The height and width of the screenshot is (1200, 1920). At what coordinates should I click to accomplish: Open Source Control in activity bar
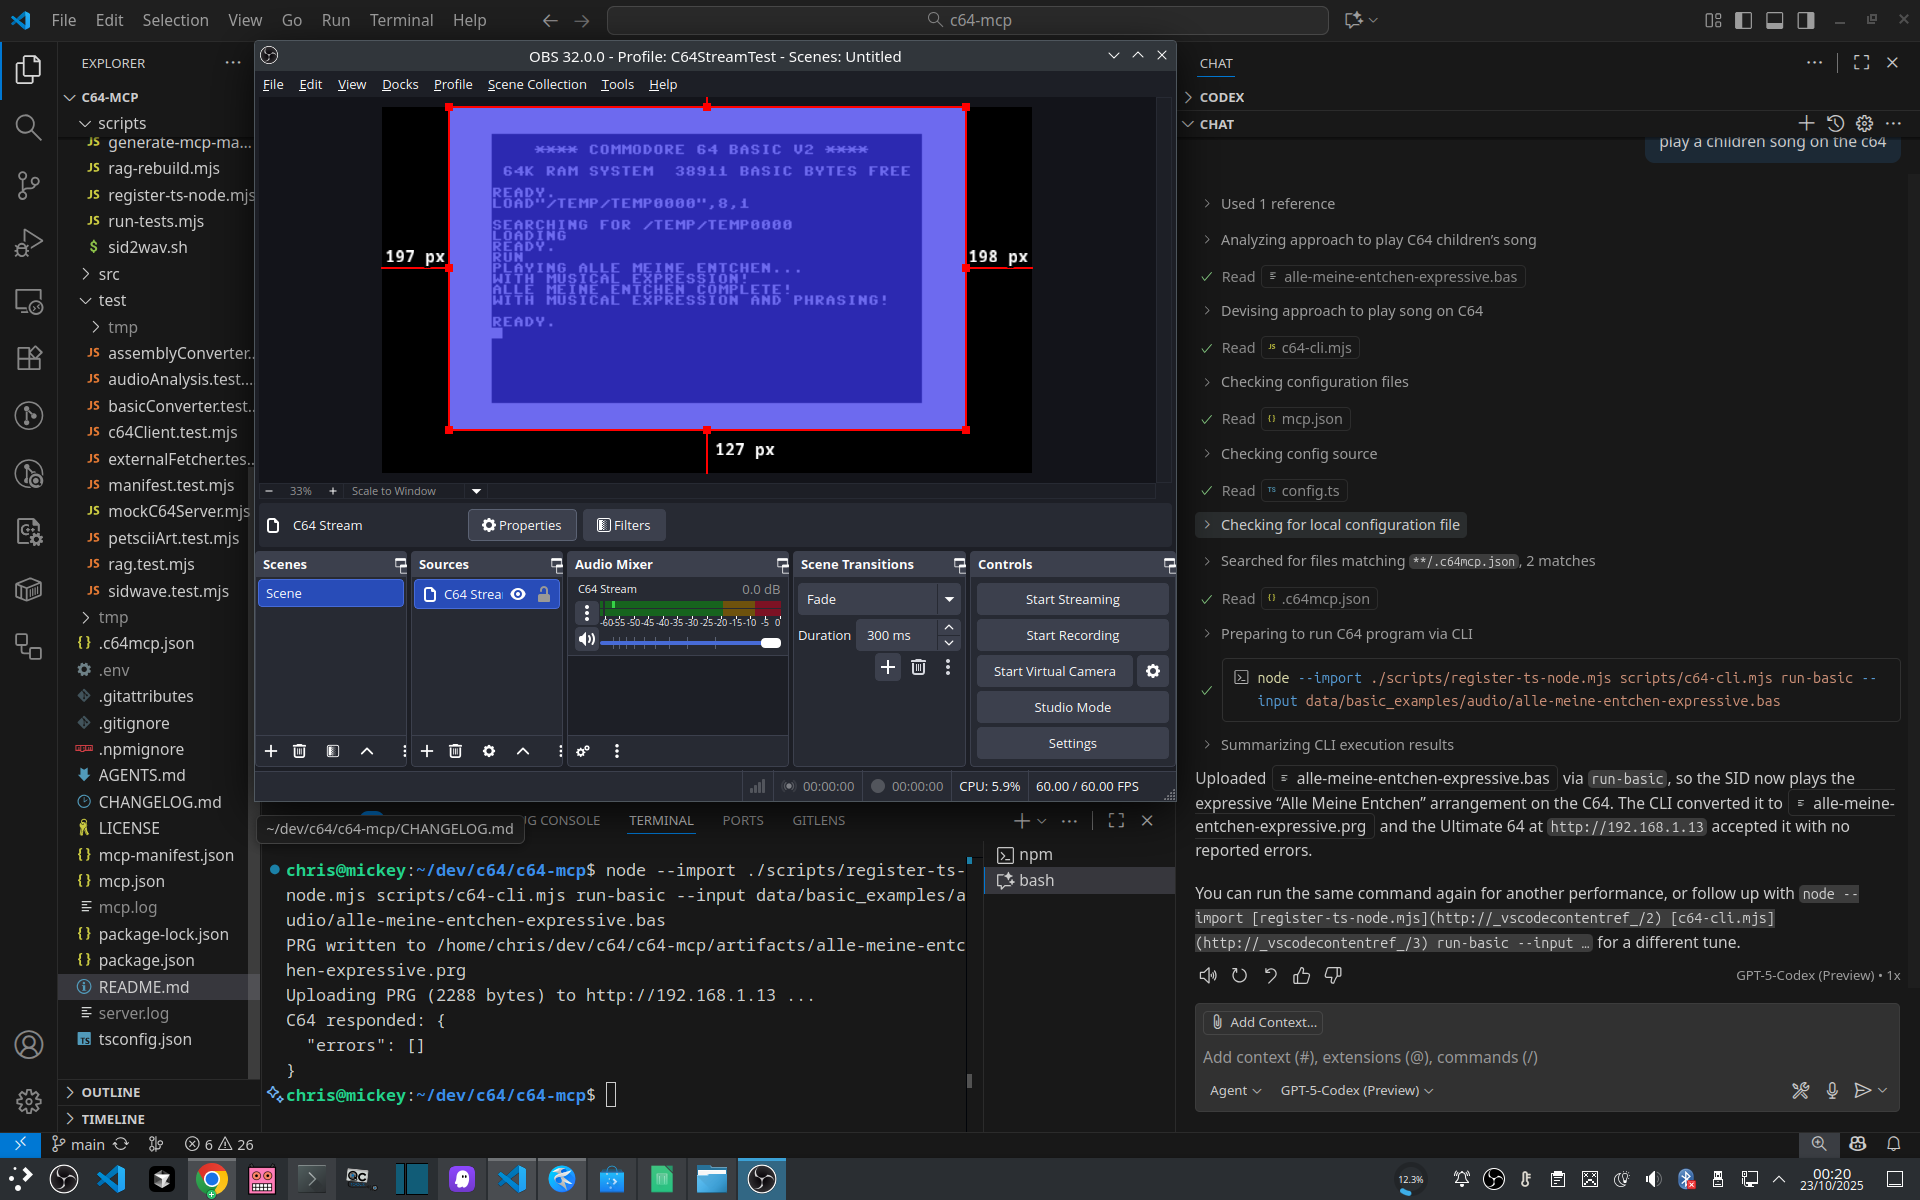[28, 185]
